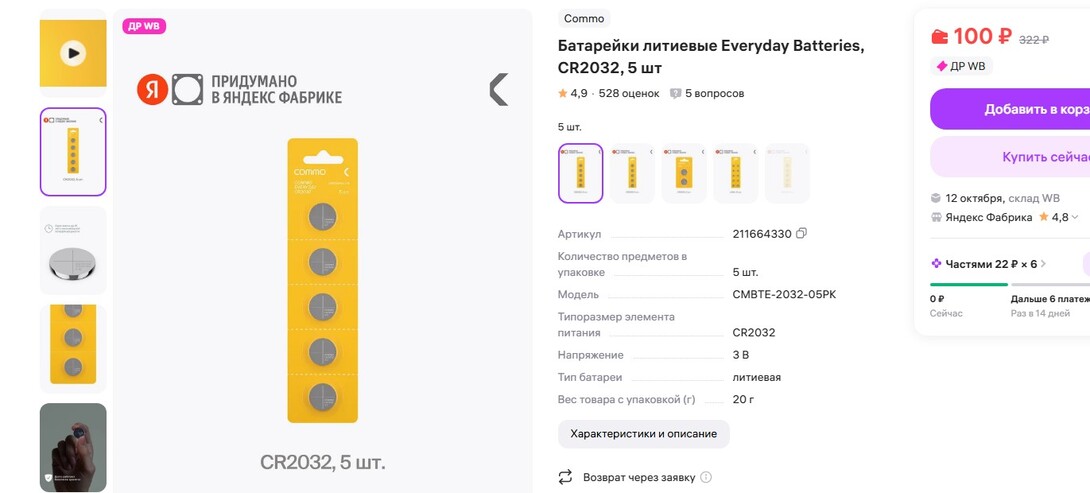Viewport: 1090px width, 493px height.
Task: Click the ДР WB badge on product image
Action: point(144,26)
